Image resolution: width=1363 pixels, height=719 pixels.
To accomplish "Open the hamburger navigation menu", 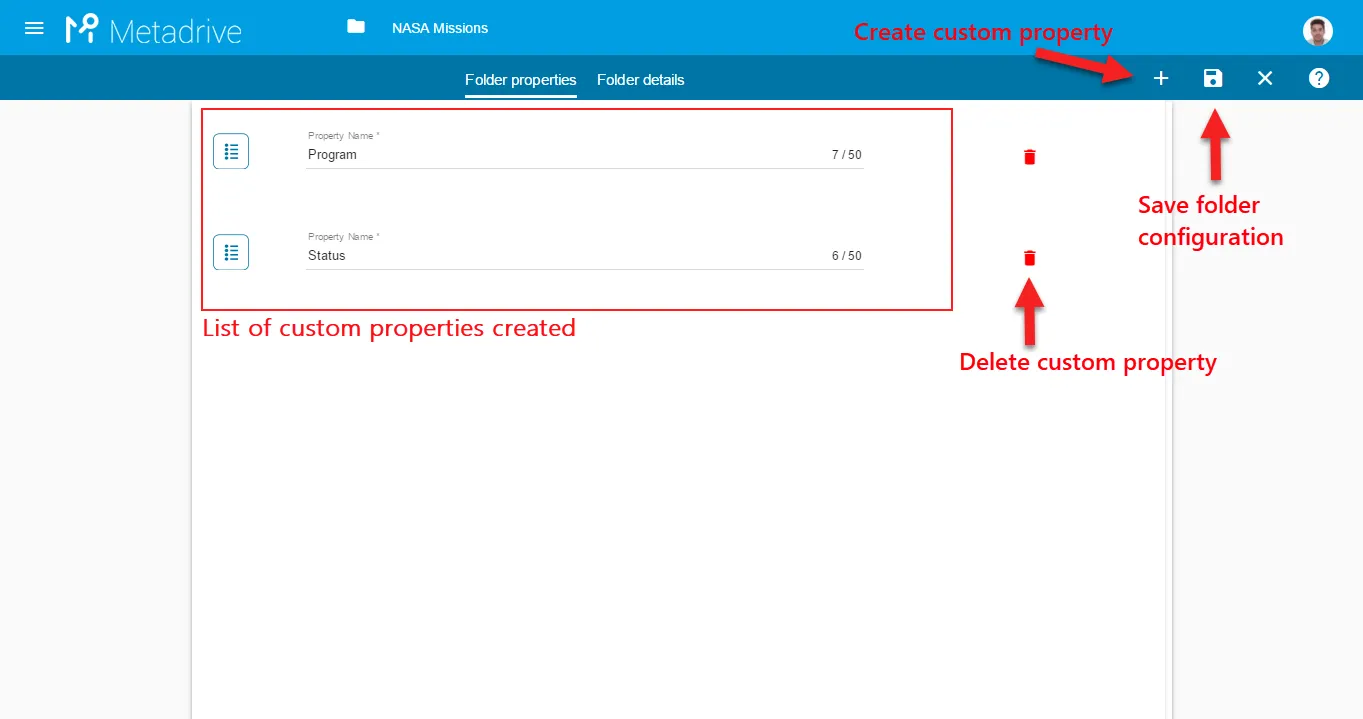I will 34,28.
